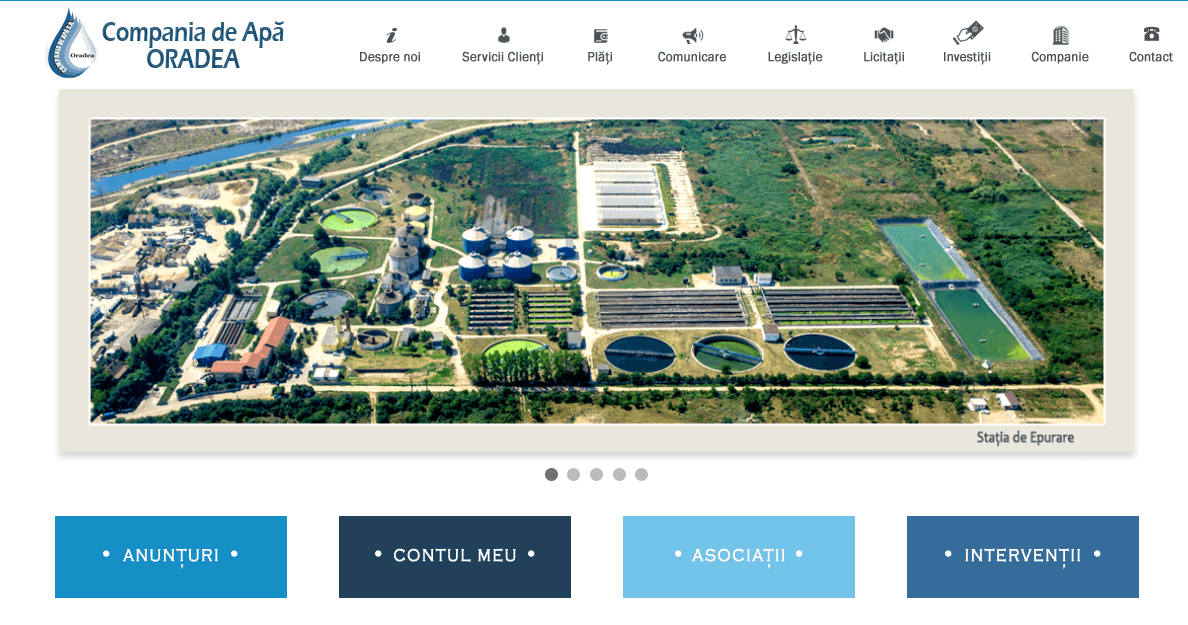Click the building icon above Companie

click(1060, 35)
